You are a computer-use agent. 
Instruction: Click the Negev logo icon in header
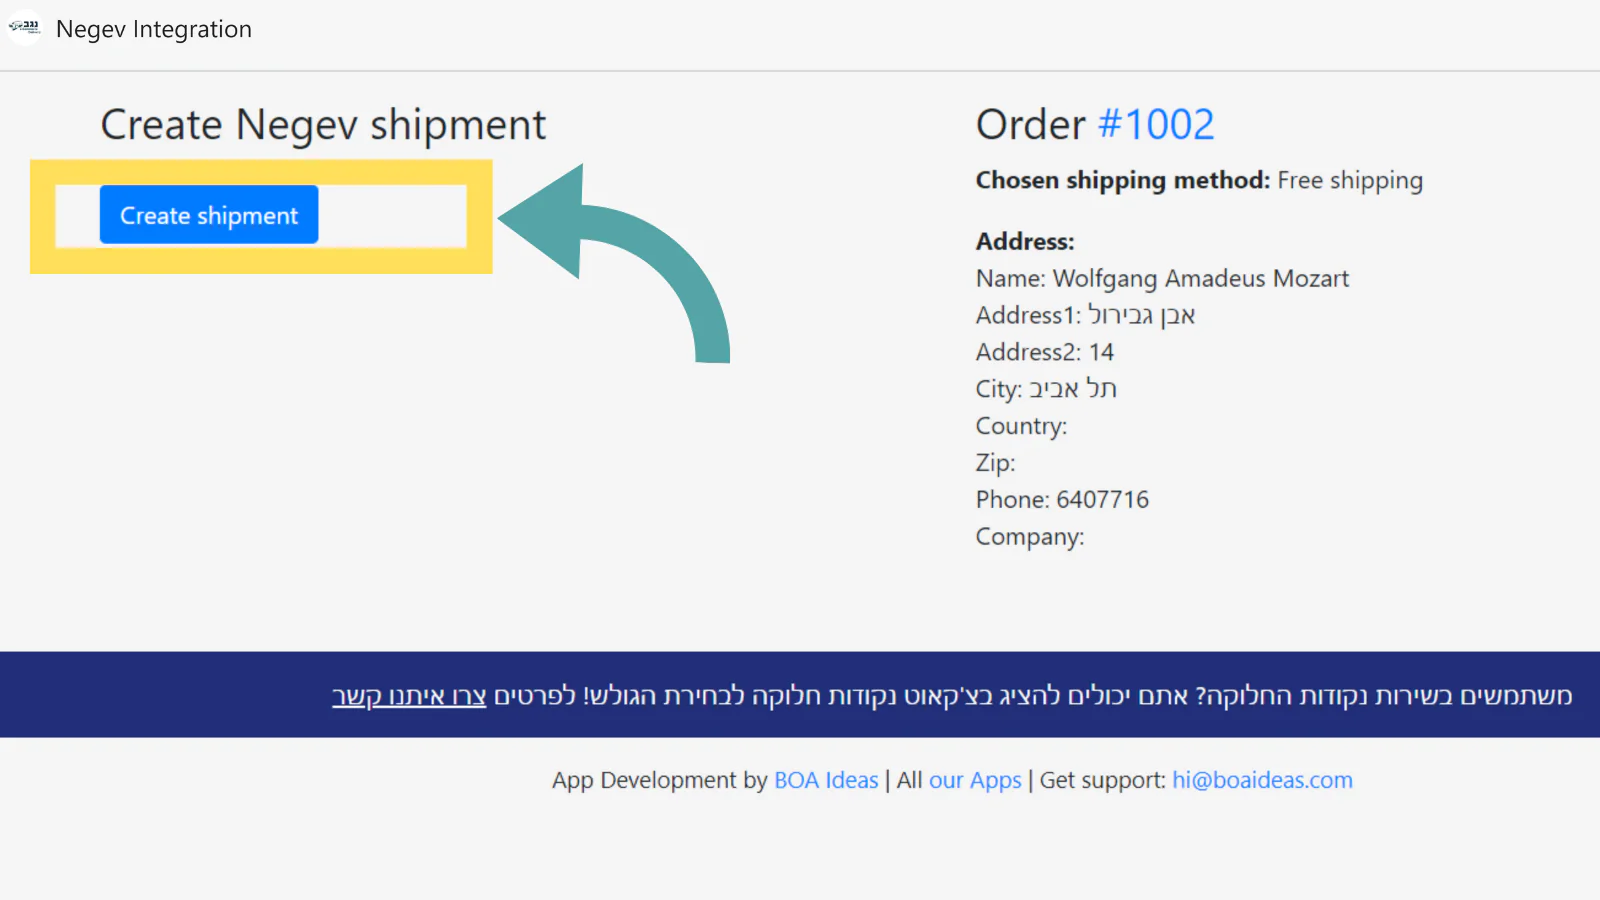click(x=24, y=28)
